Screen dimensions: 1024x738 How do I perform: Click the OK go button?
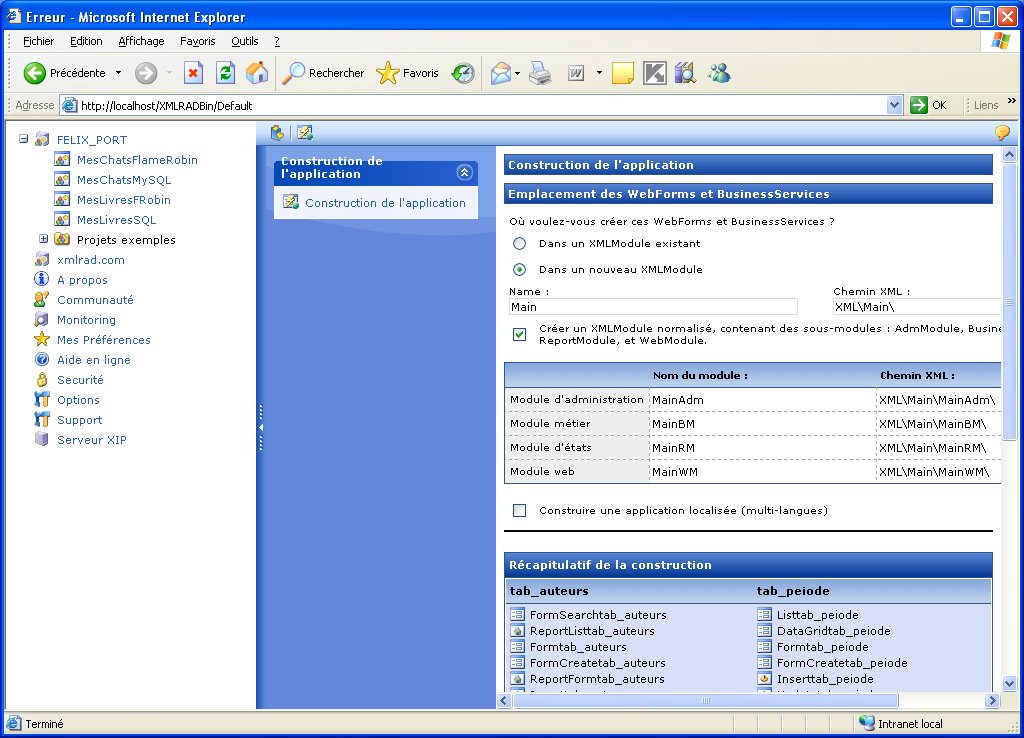click(x=928, y=105)
